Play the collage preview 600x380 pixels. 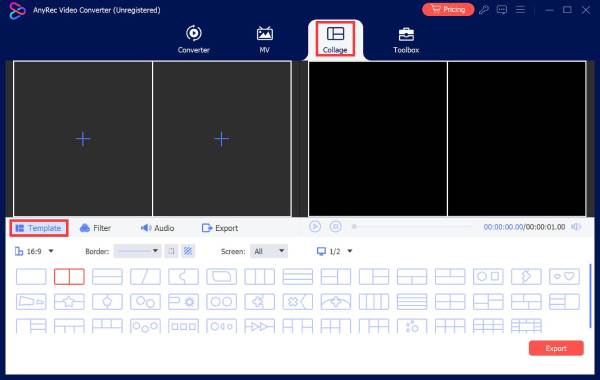pyautogui.click(x=315, y=227)
